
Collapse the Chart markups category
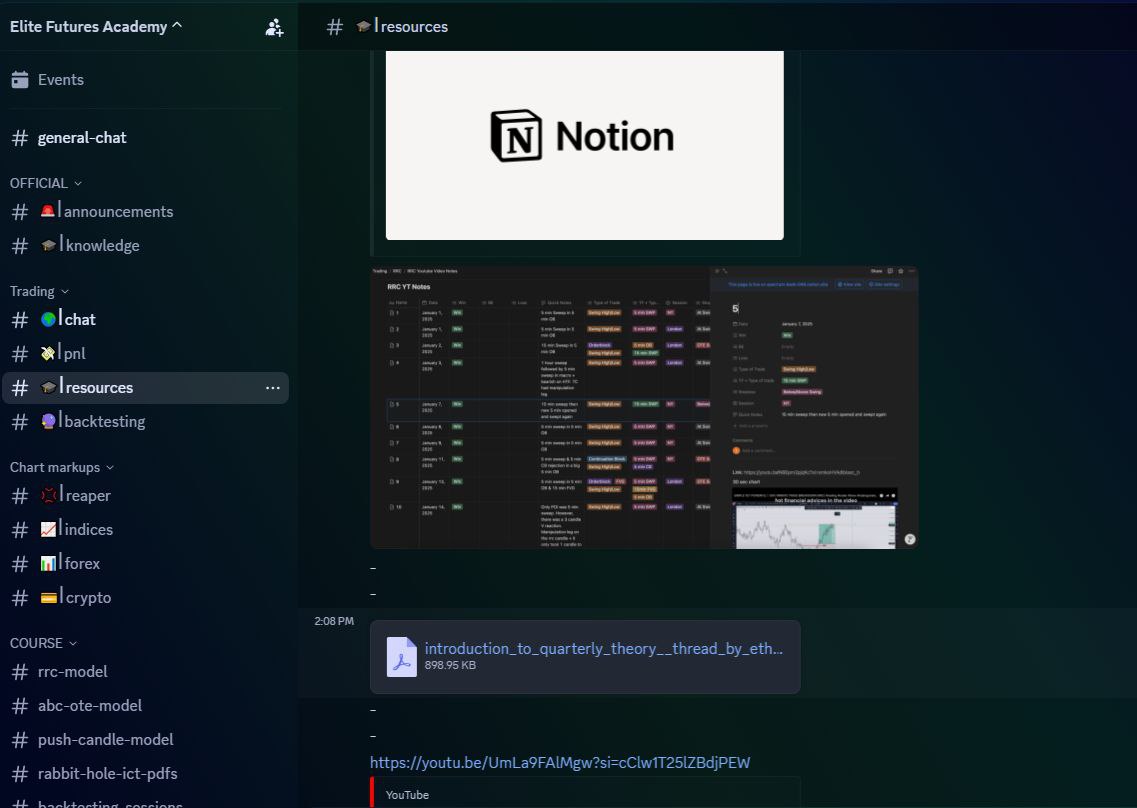[62, 467]
